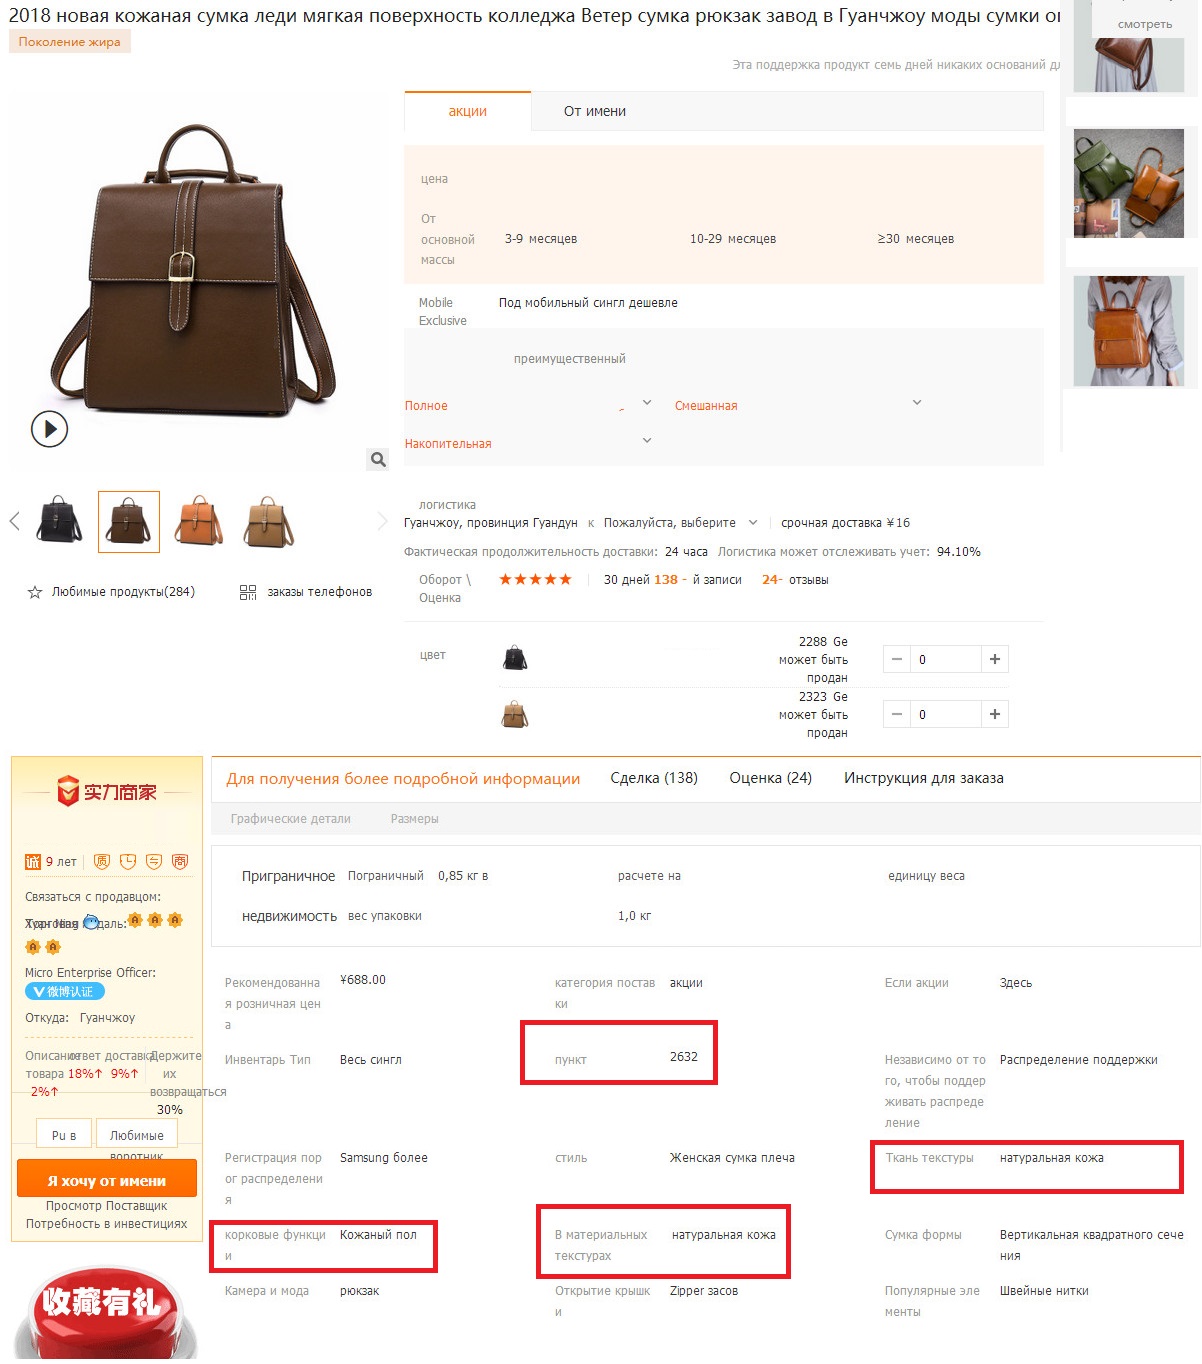
Task: Click the Weibo verification badge
Action: click(x=65, y=992)
